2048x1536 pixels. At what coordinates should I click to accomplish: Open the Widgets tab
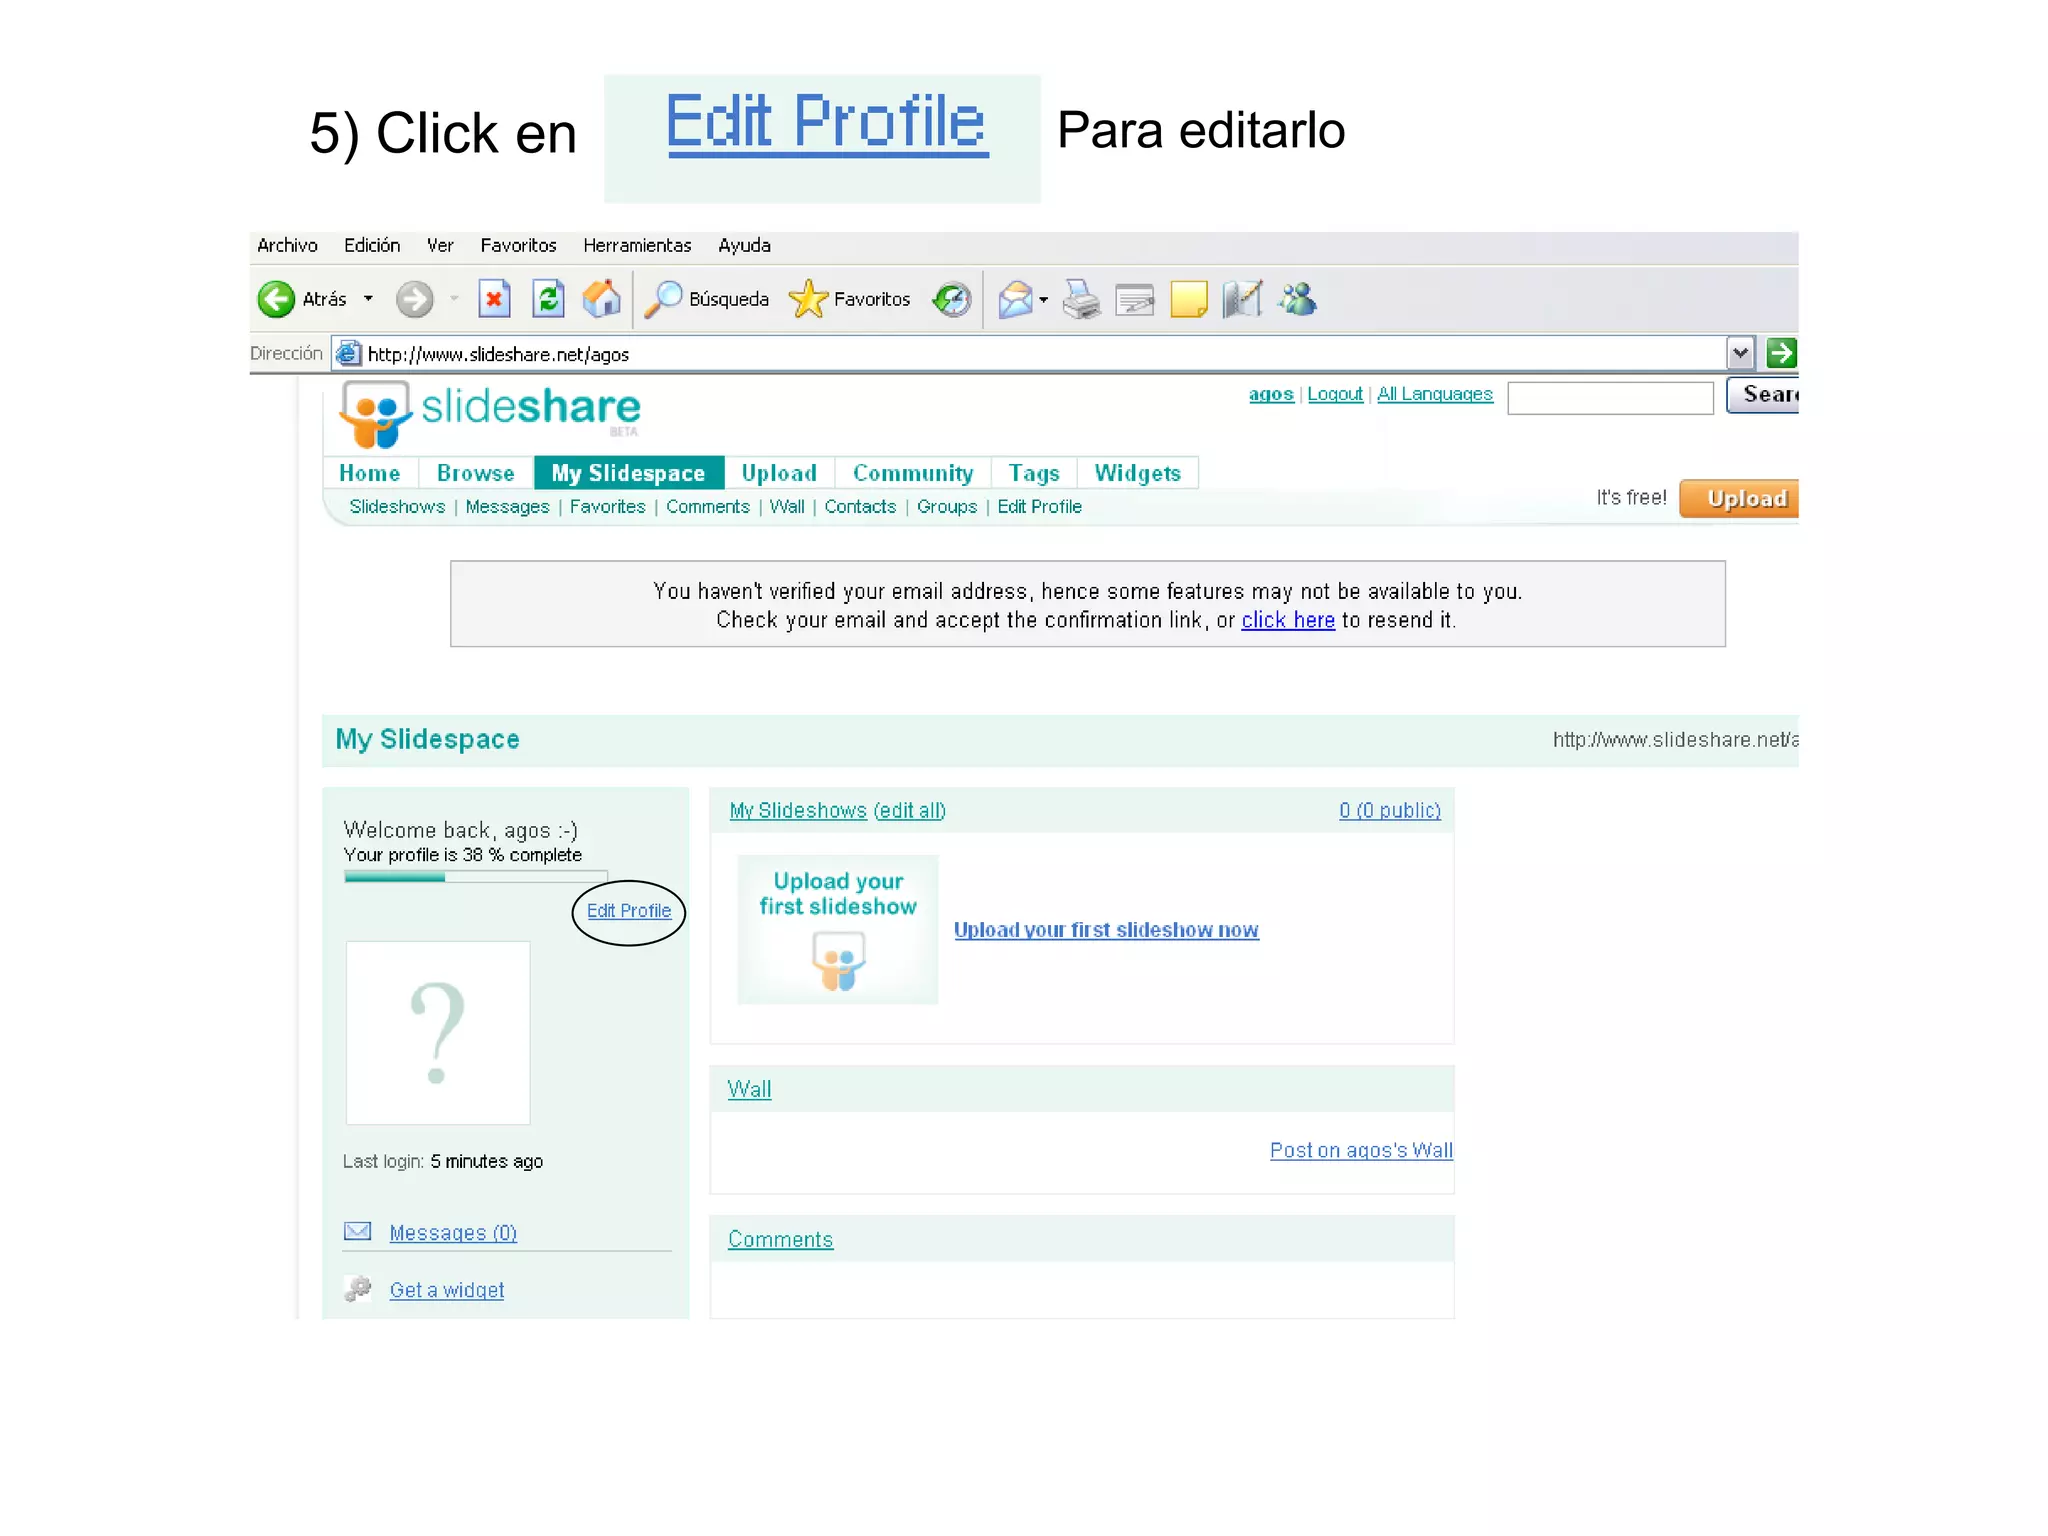pos(1138,473)
